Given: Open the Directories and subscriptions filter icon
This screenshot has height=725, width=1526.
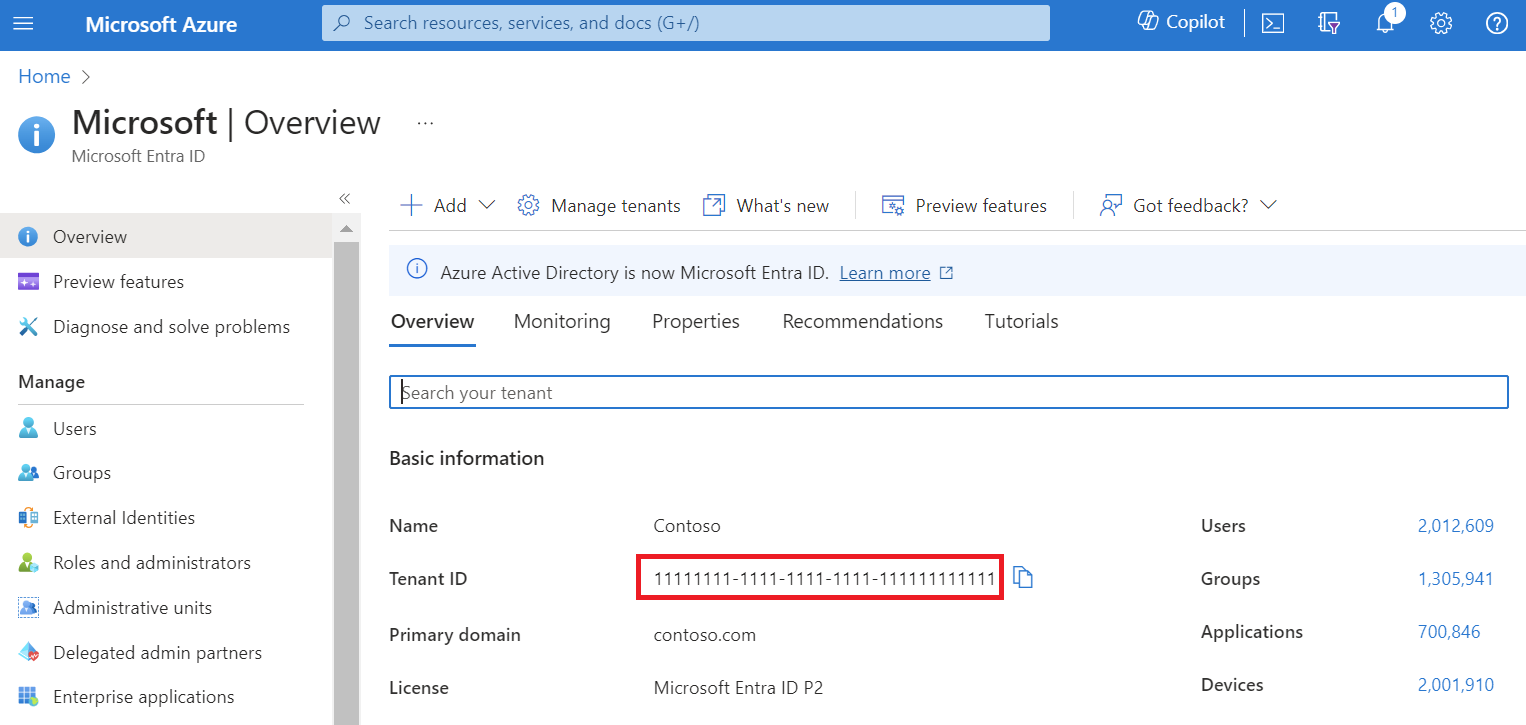Looking at the screenshot, I should 1329,23.
